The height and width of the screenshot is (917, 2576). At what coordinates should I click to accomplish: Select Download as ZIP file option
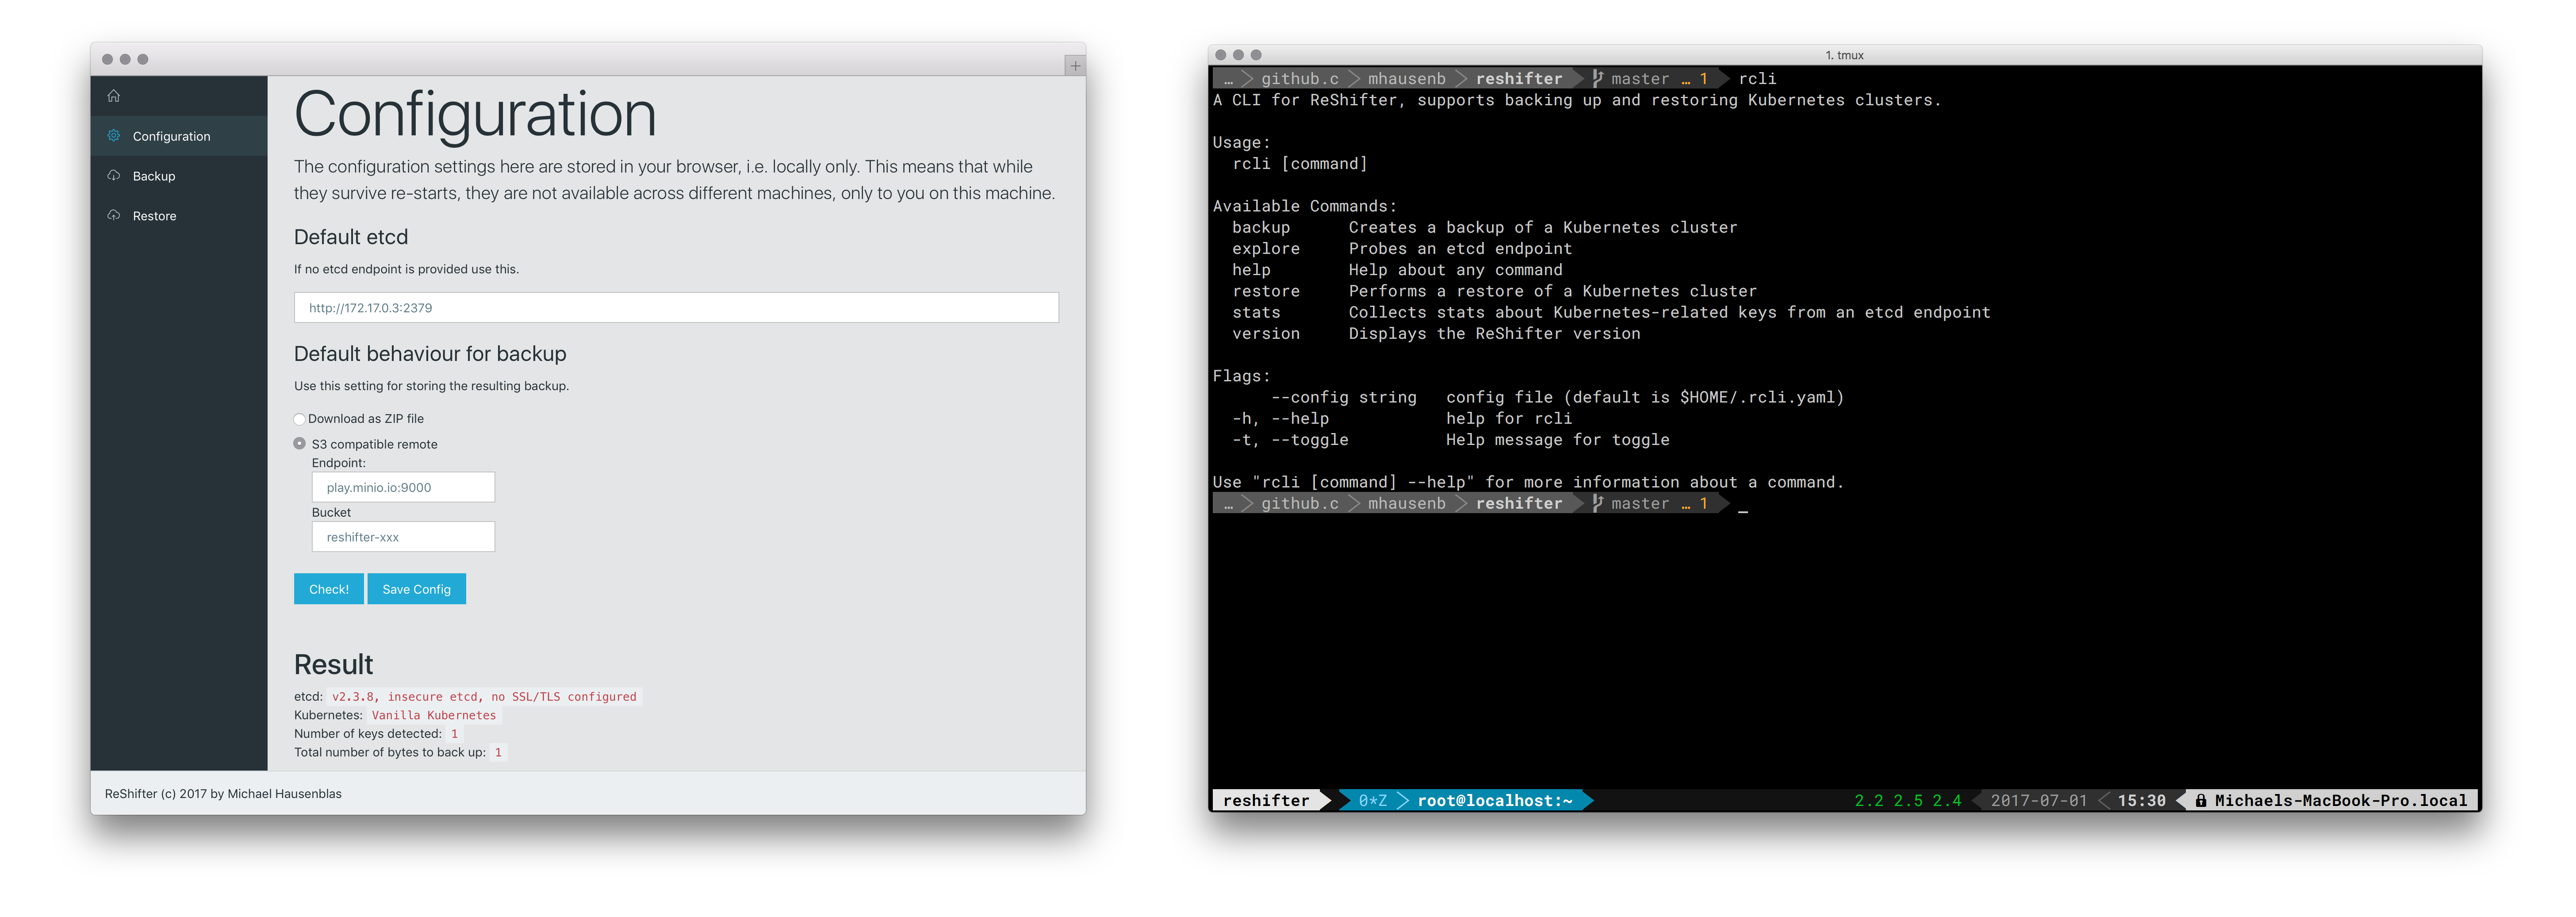(x=299, y=419)
